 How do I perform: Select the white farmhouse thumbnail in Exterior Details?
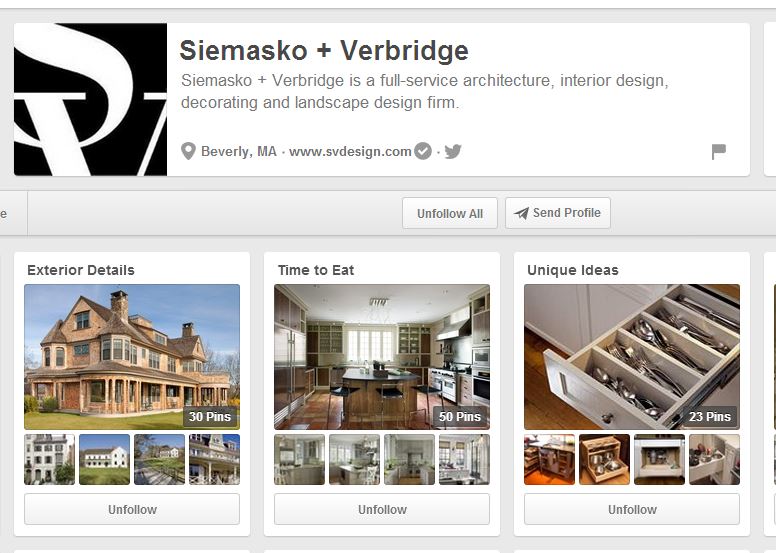click(x=104, y=459)
